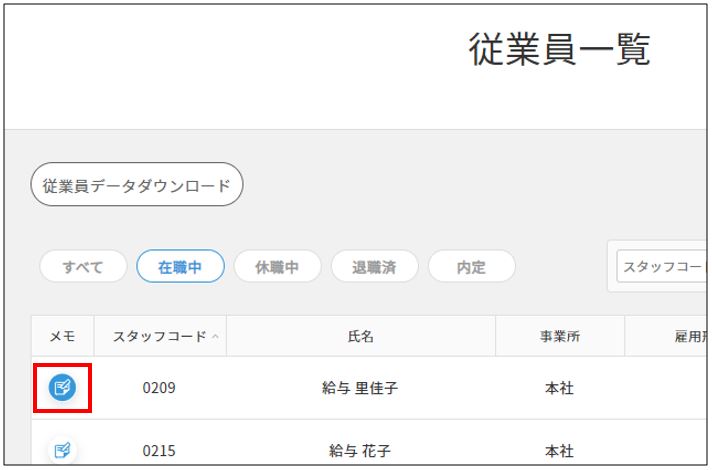Screen dimensions: 712x470
Task: Show employees in the 休職中 tab
Action: tap(277, 267)
